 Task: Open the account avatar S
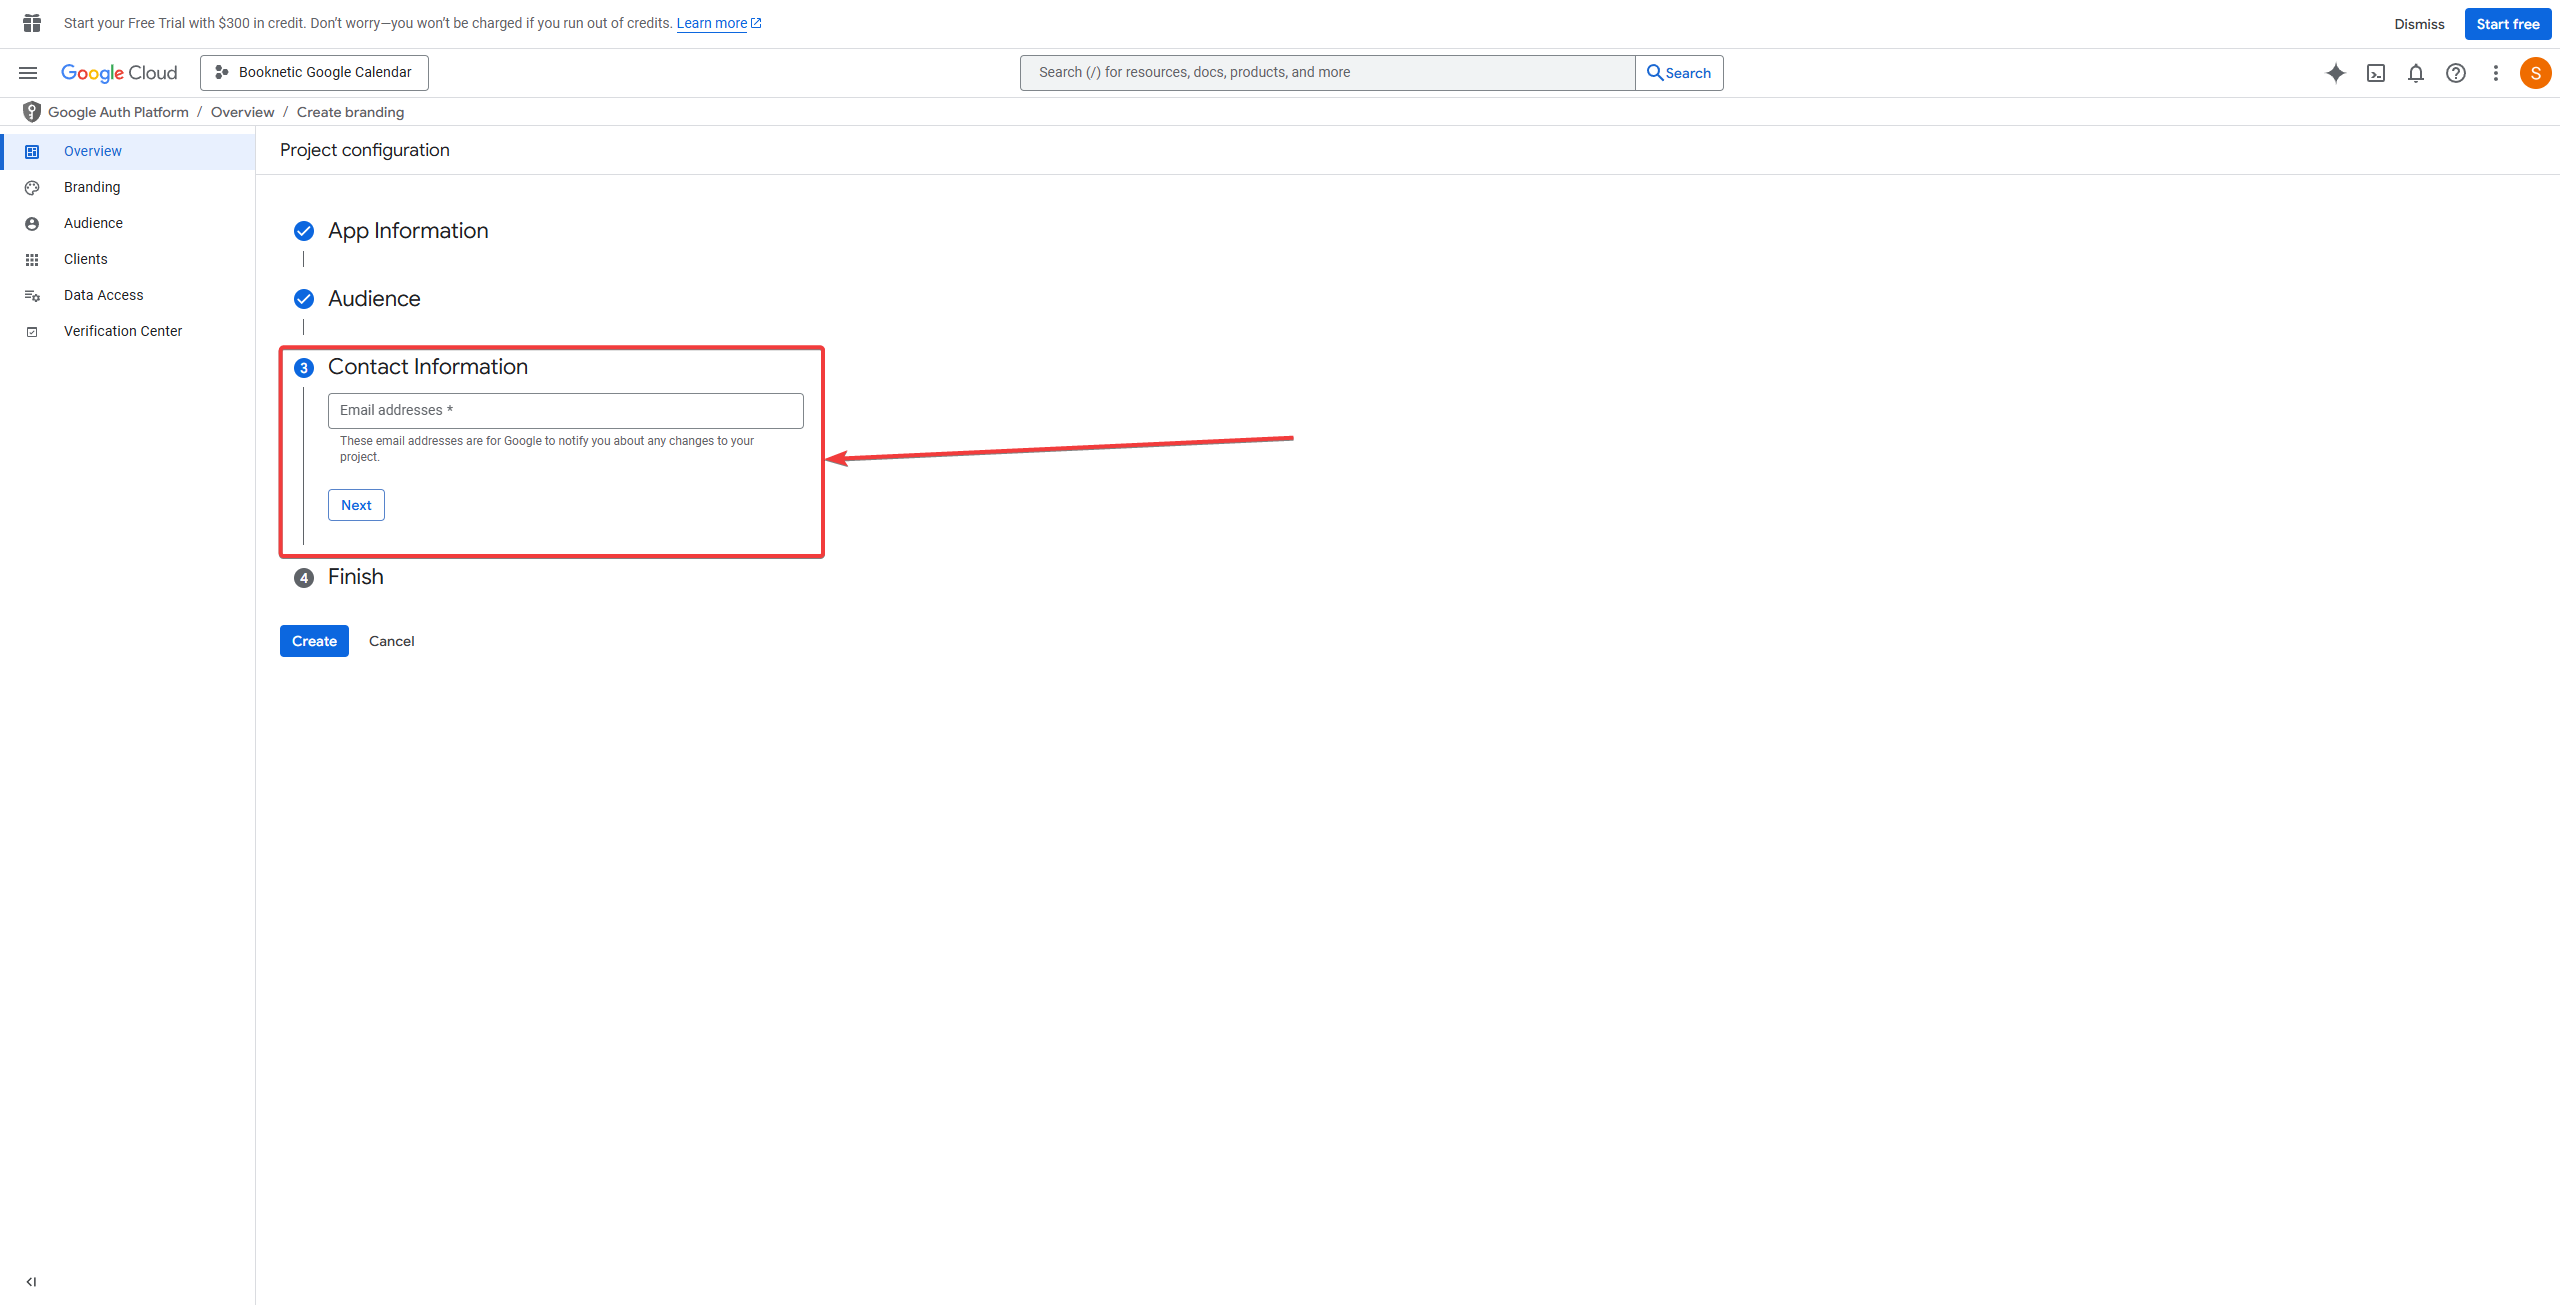tap(2535, 73)
